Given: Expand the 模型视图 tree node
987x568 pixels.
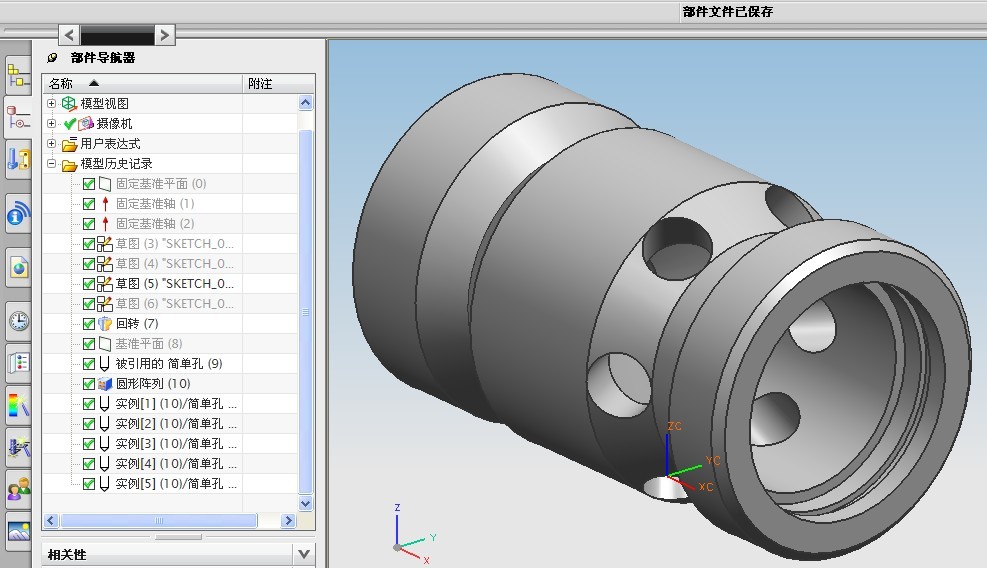Looking at the screenshot, I should [52, 103].
